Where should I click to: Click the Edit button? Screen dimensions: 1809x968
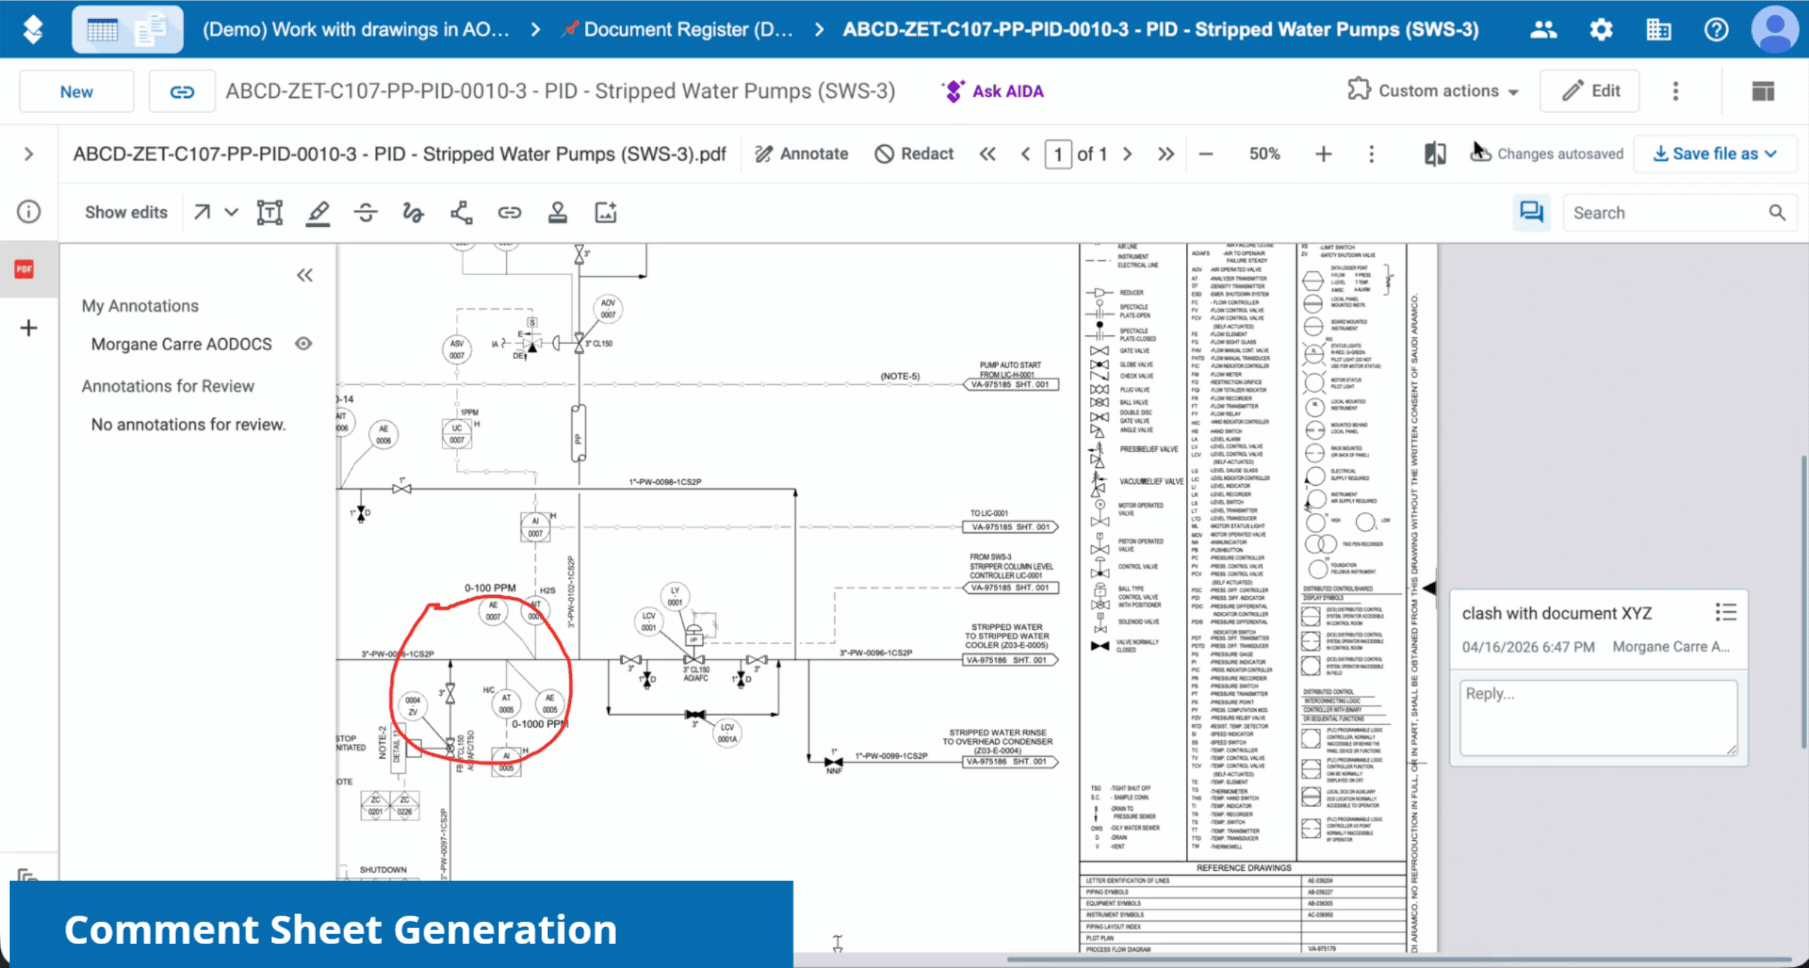coord(1590,91)
